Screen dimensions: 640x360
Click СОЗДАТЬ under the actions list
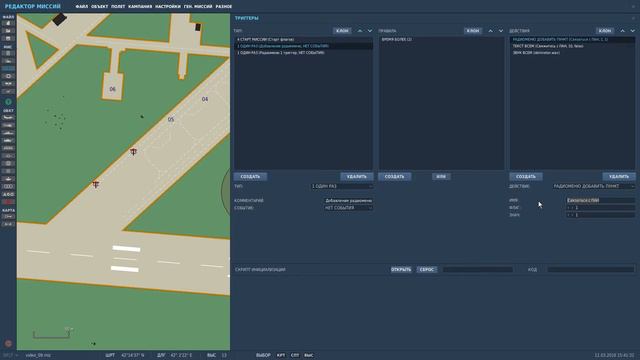tap(526, 177)
